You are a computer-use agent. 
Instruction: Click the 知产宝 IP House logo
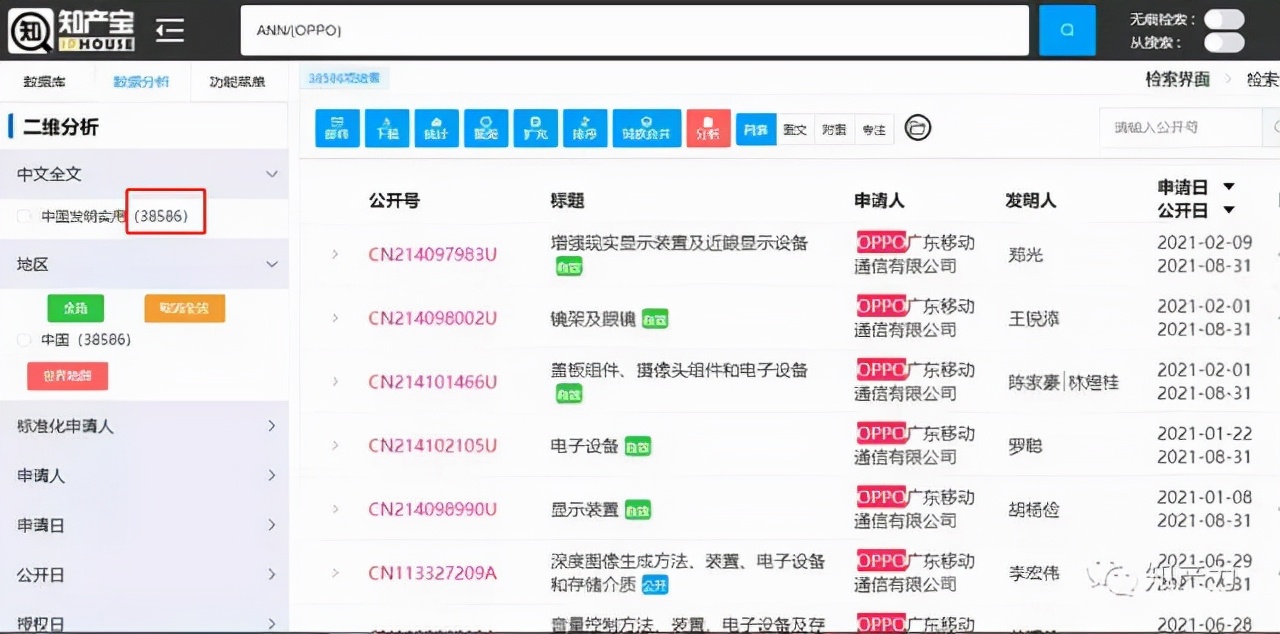(x=71, y=30)
